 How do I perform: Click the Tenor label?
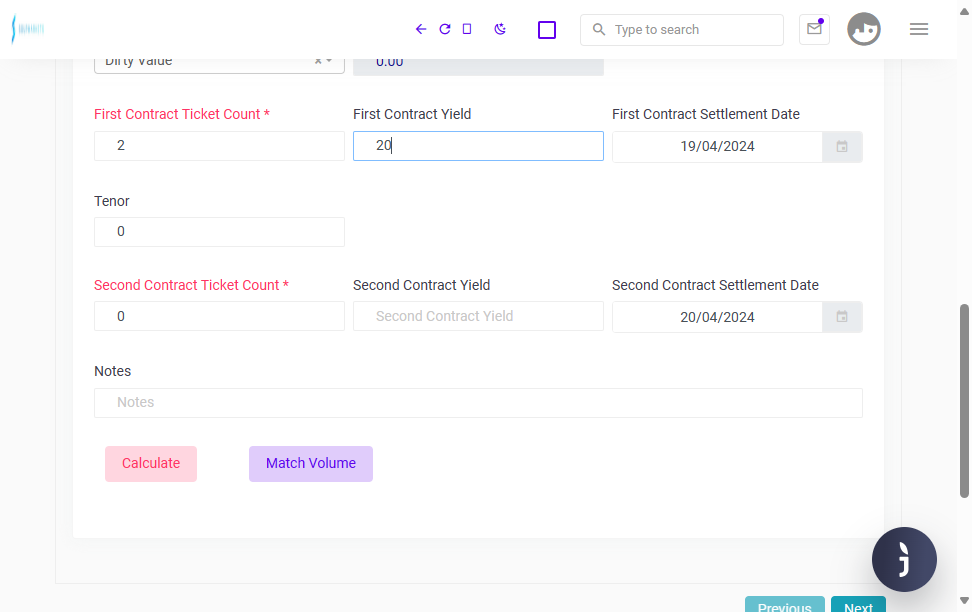click(112, 201)
